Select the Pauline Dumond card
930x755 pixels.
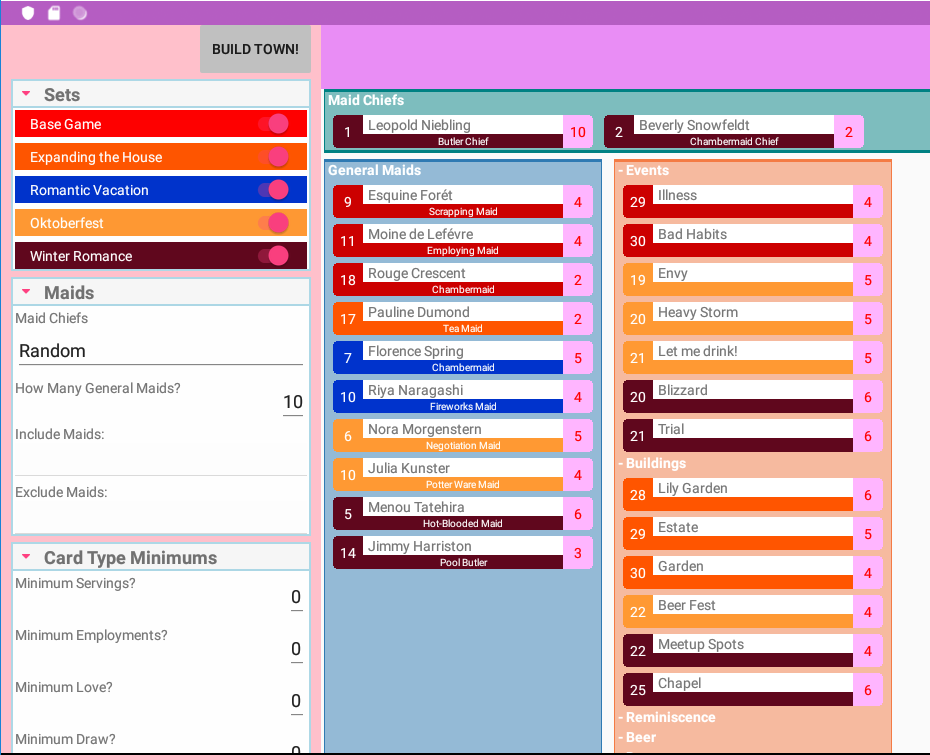tap(463, 319)
